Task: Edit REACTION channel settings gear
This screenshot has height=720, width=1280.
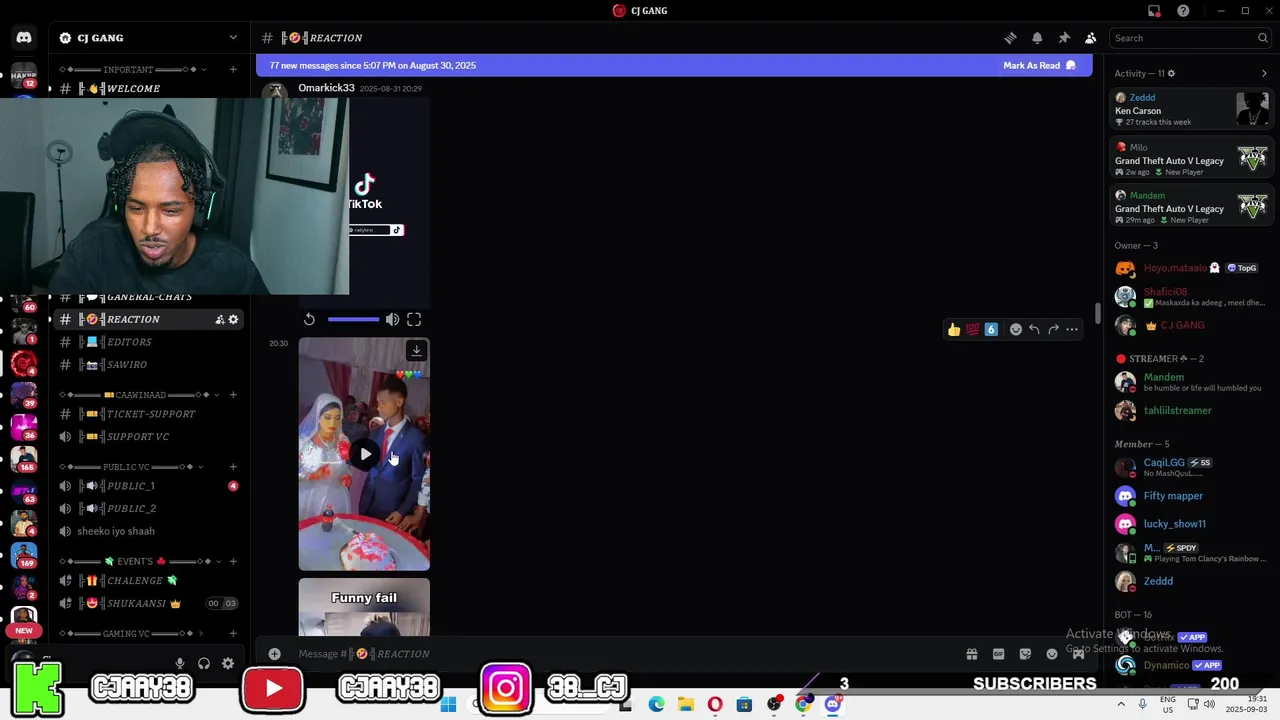Action: tap(233, 319)
